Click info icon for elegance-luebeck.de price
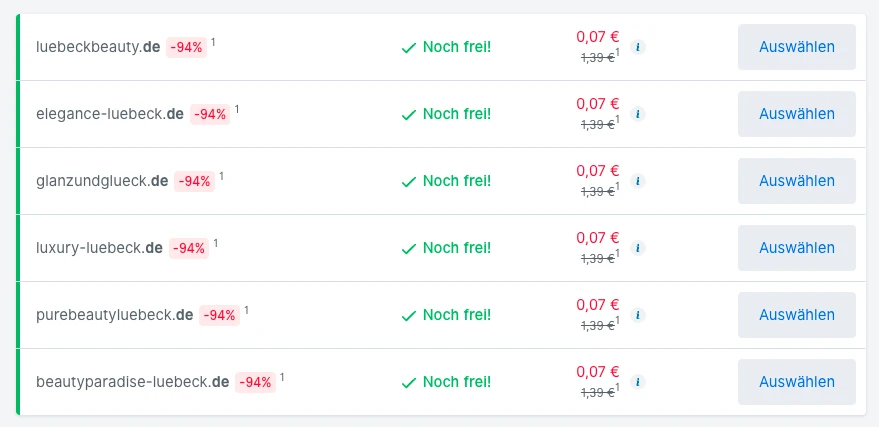 point(639,114)
